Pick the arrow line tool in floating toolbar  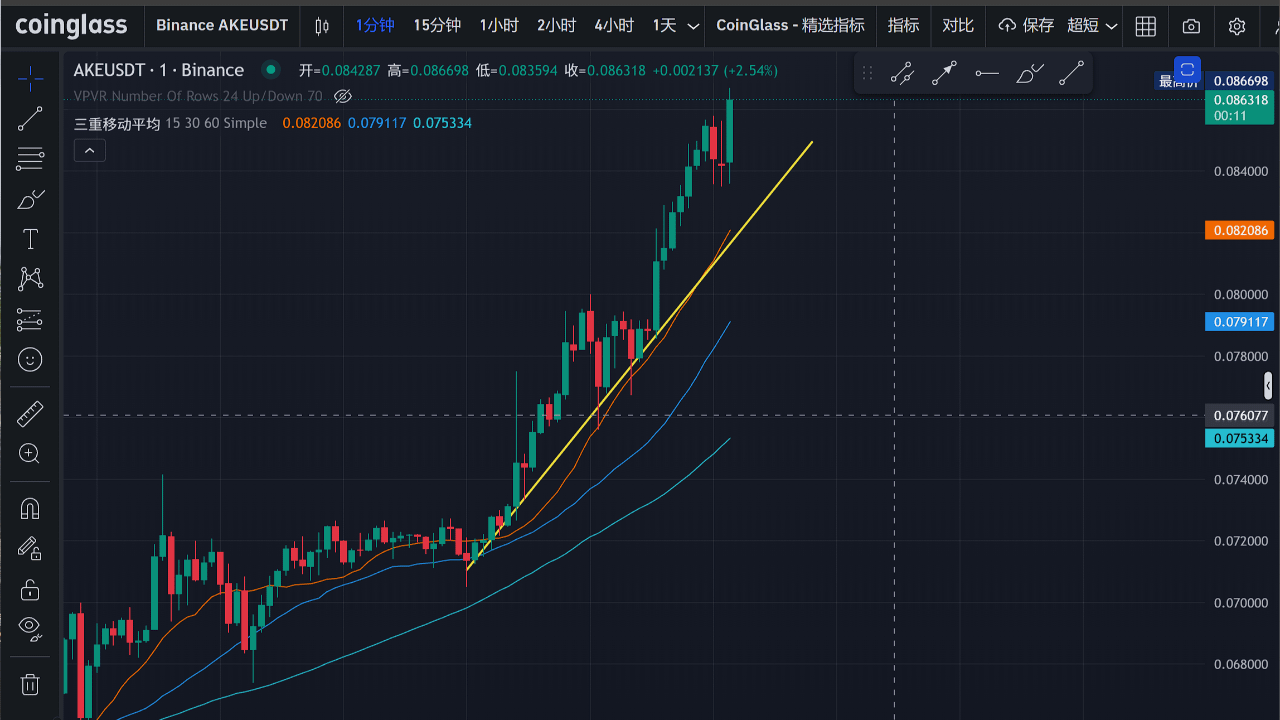(x=945, y=73)
